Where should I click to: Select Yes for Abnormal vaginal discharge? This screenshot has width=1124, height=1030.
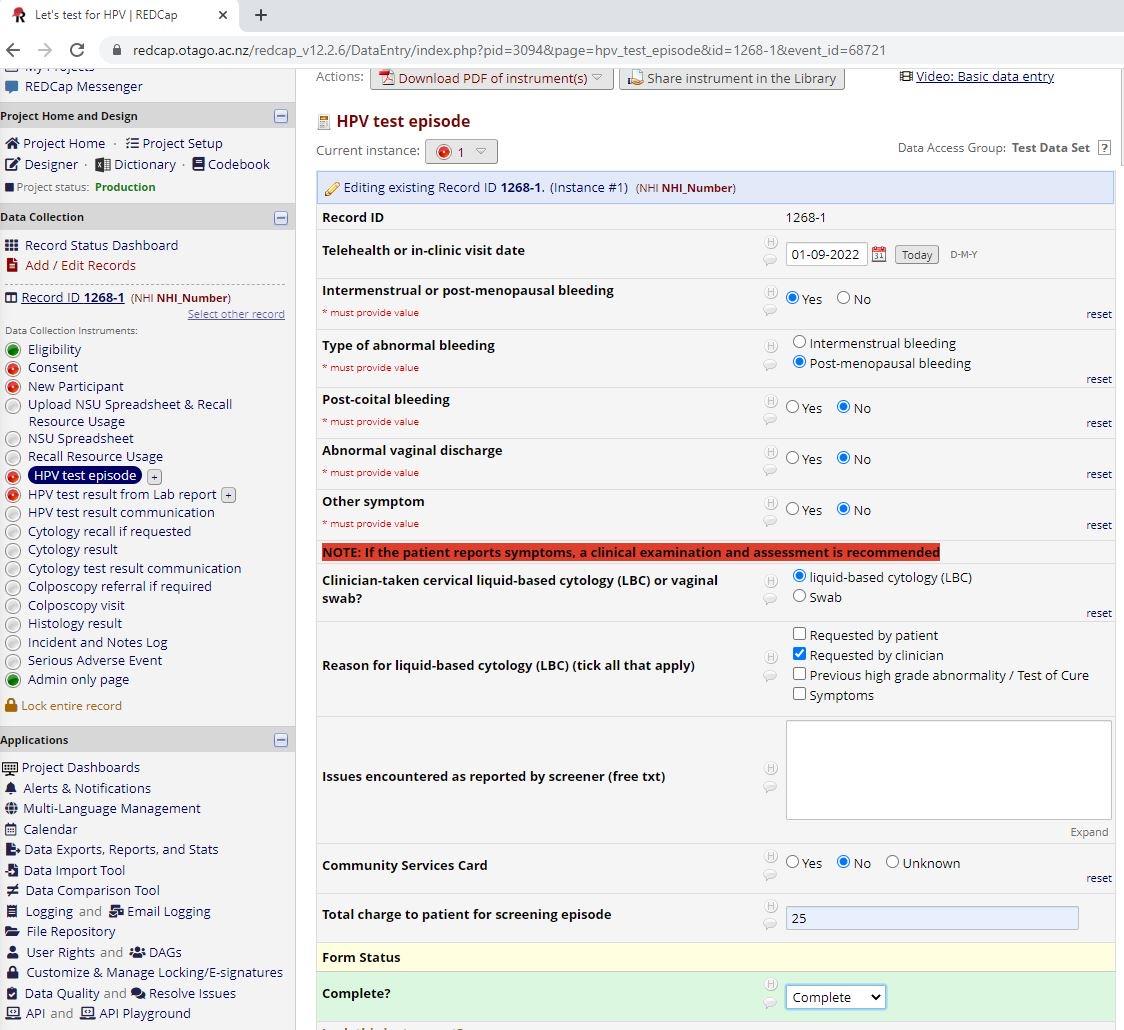[792, 457]
